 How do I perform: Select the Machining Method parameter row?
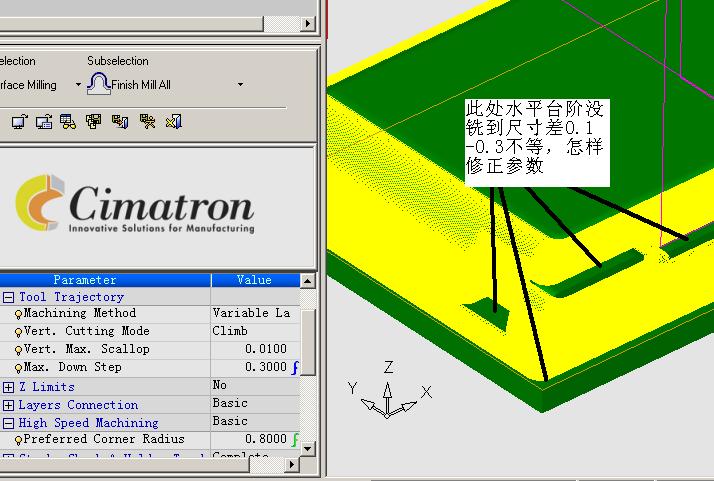tap(150, 313)
